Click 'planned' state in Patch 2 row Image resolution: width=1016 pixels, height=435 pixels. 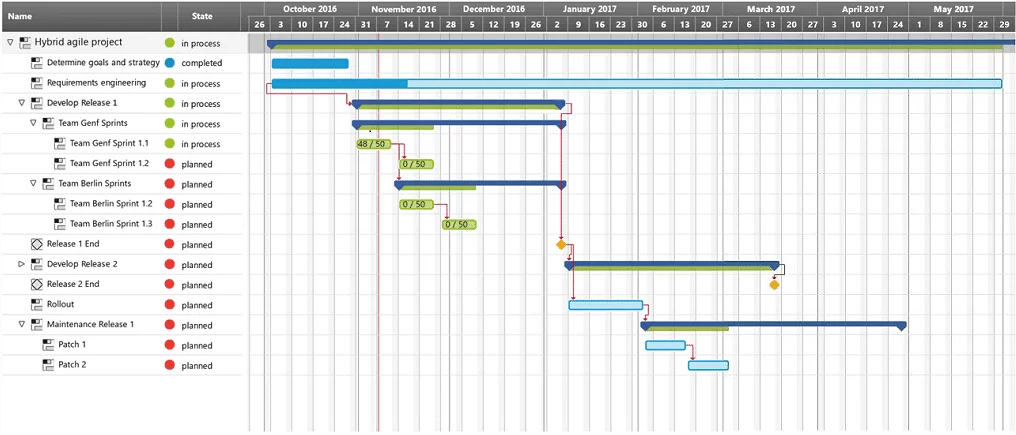click(x=197, y=366)
